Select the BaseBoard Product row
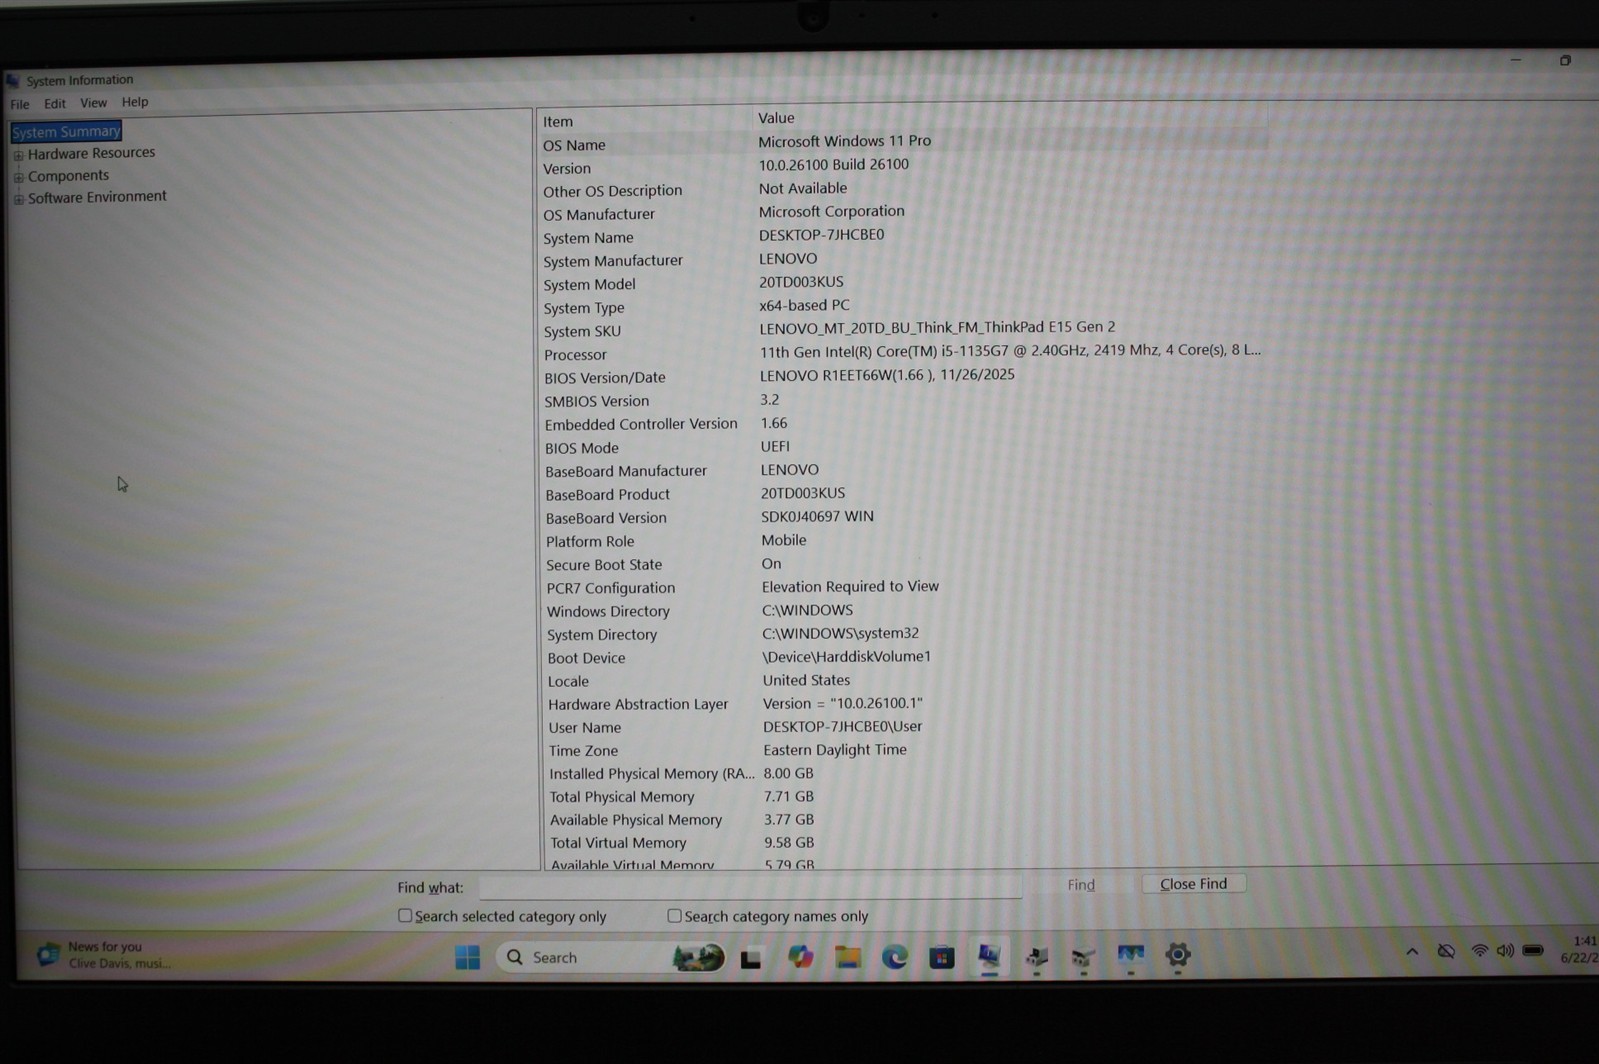The height and width of the screenshot is (1064, 1599). 904,494
